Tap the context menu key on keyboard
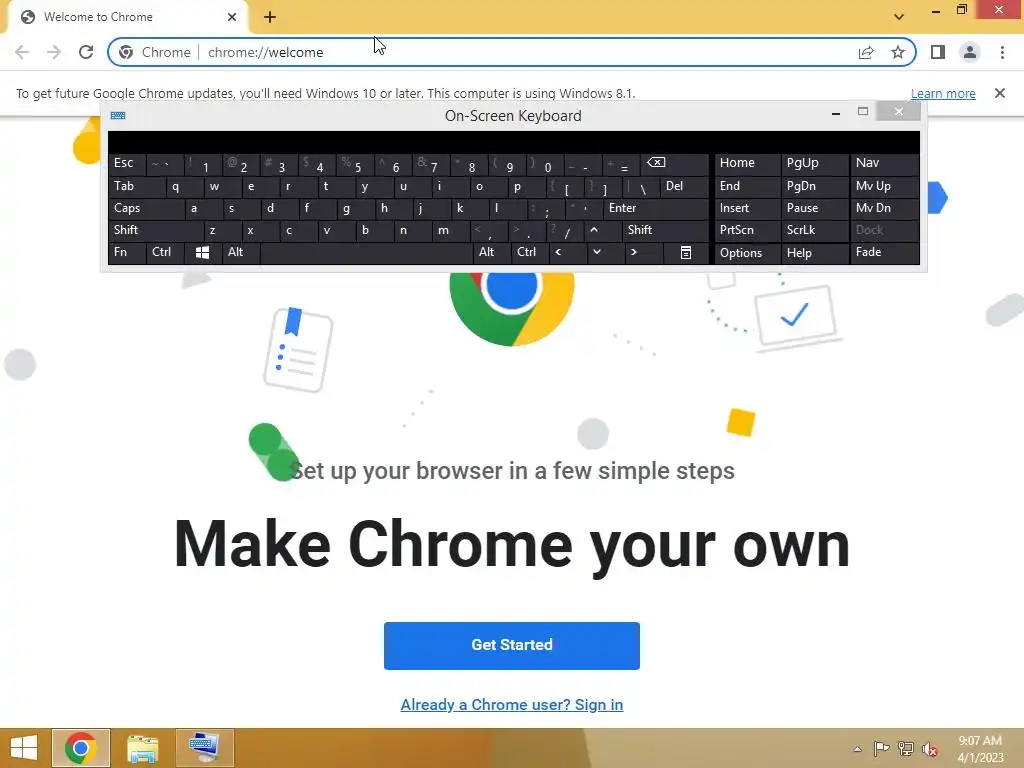 [x=686, y=252]
